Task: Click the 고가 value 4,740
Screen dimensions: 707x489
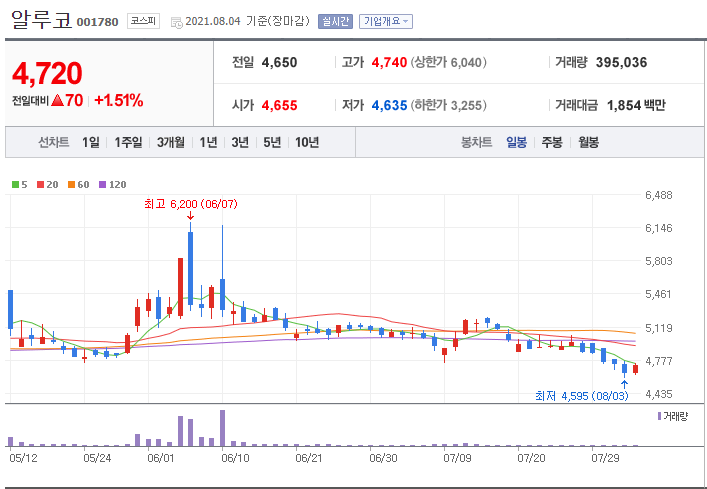Action: (389, 62)
